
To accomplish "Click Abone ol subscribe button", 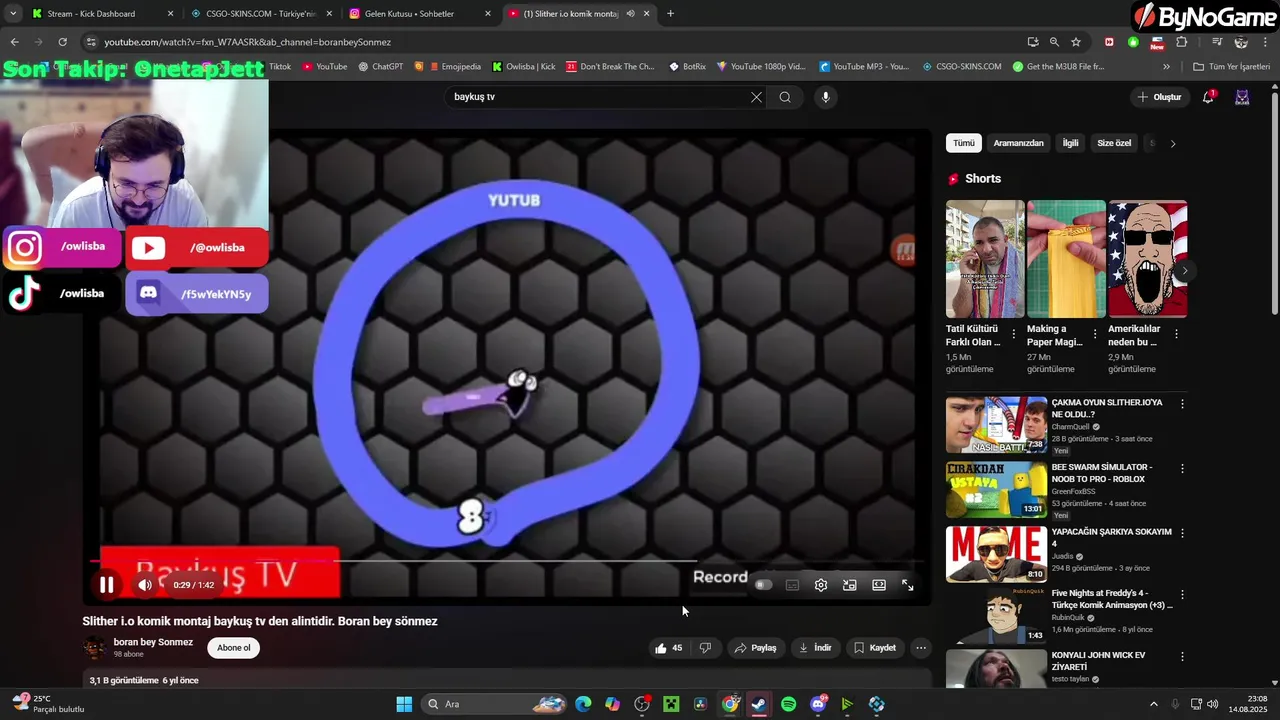I will pyautogui.click(x=234, y=648).
